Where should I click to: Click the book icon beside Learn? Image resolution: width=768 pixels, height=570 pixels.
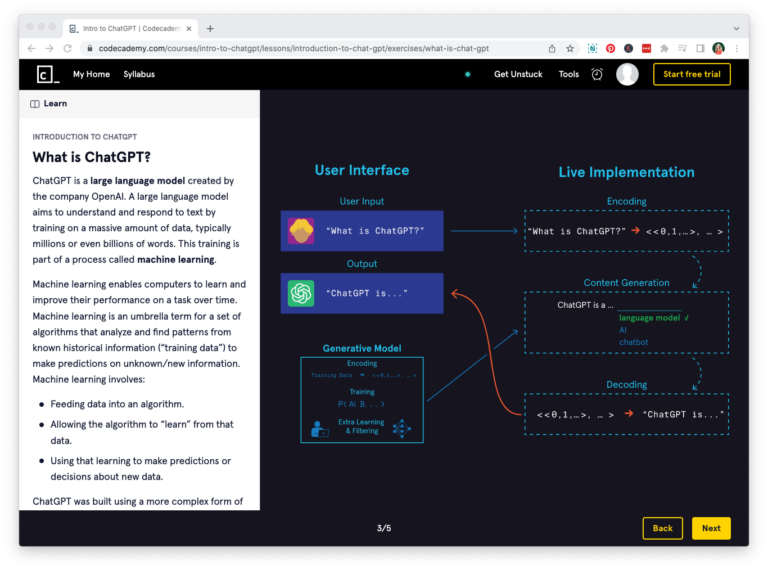[x=35, y=103]
